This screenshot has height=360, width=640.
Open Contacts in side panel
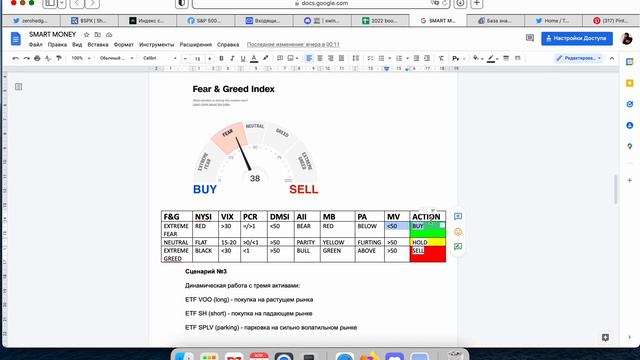(x=629, y=125)
